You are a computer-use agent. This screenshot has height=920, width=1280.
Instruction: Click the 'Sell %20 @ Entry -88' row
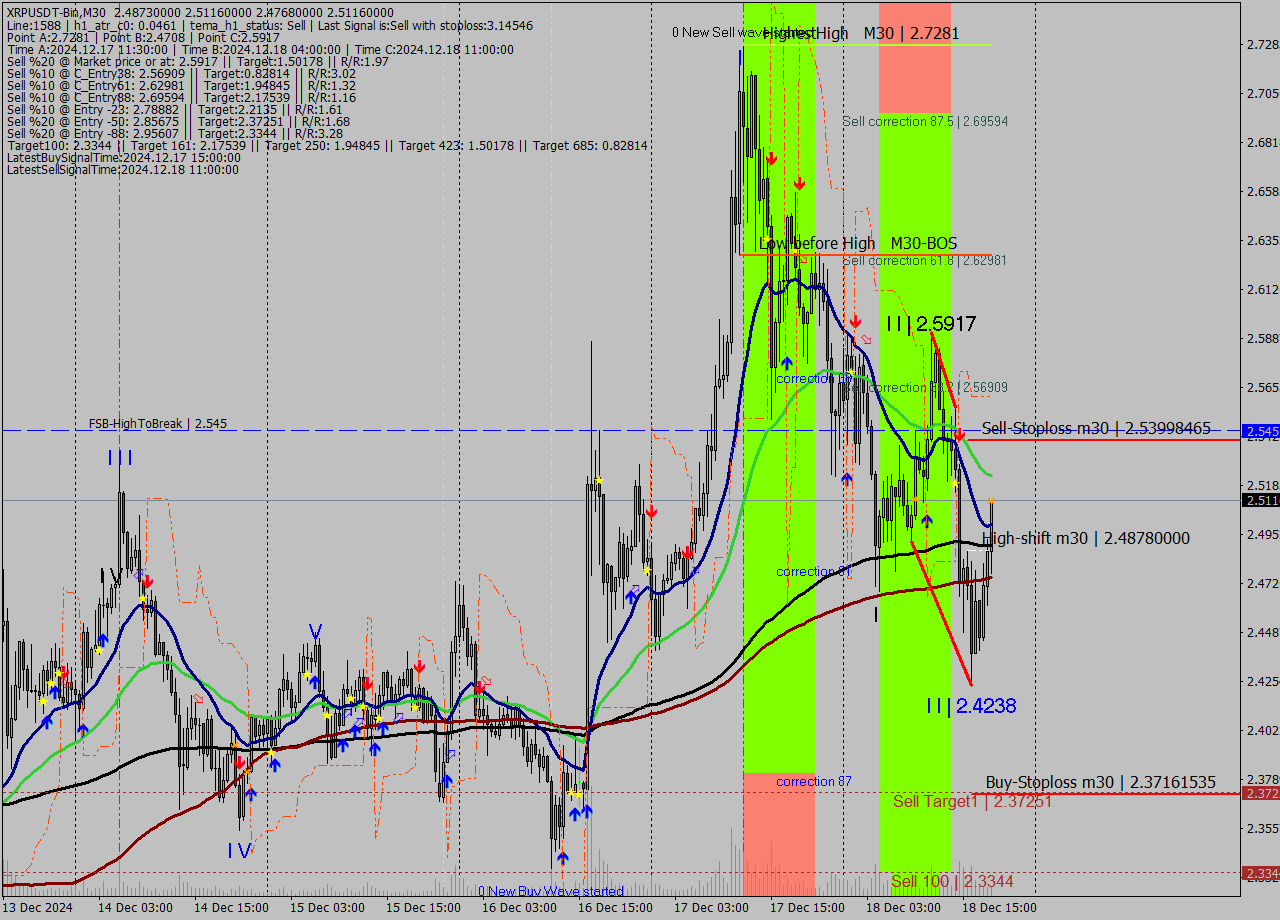coord(174,133)
